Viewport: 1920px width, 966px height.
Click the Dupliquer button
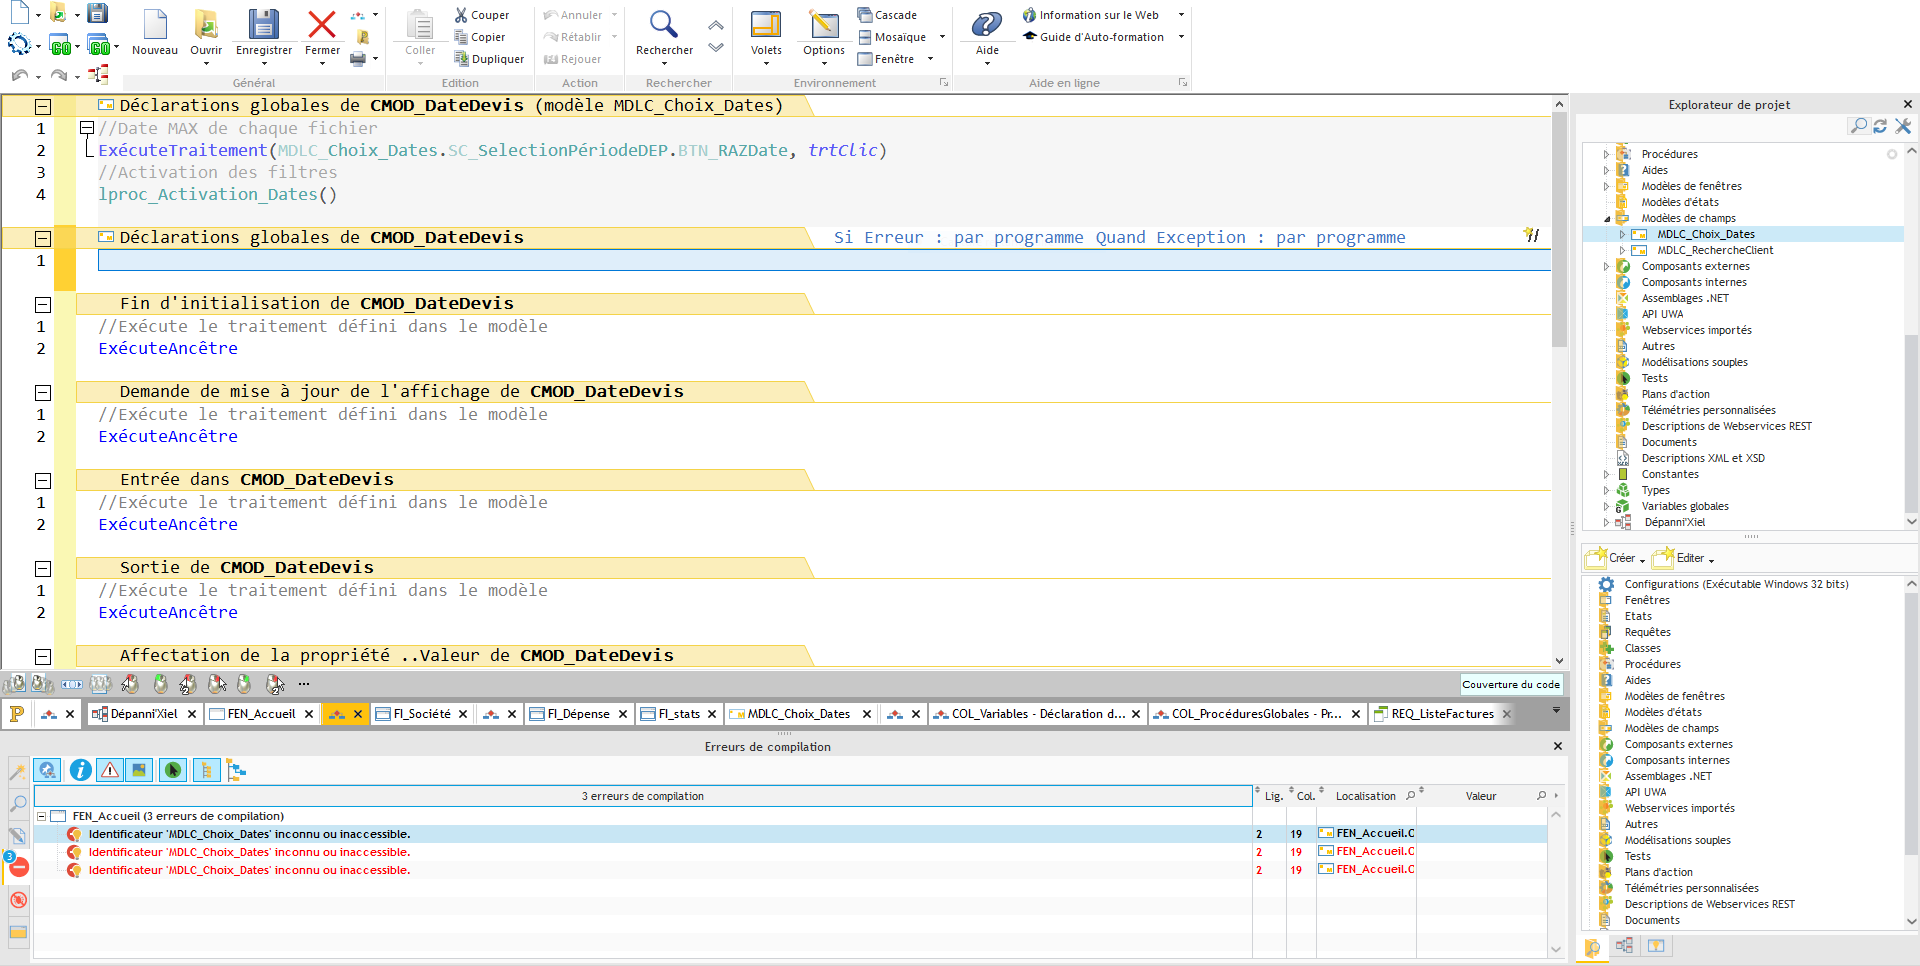(489, 59)
